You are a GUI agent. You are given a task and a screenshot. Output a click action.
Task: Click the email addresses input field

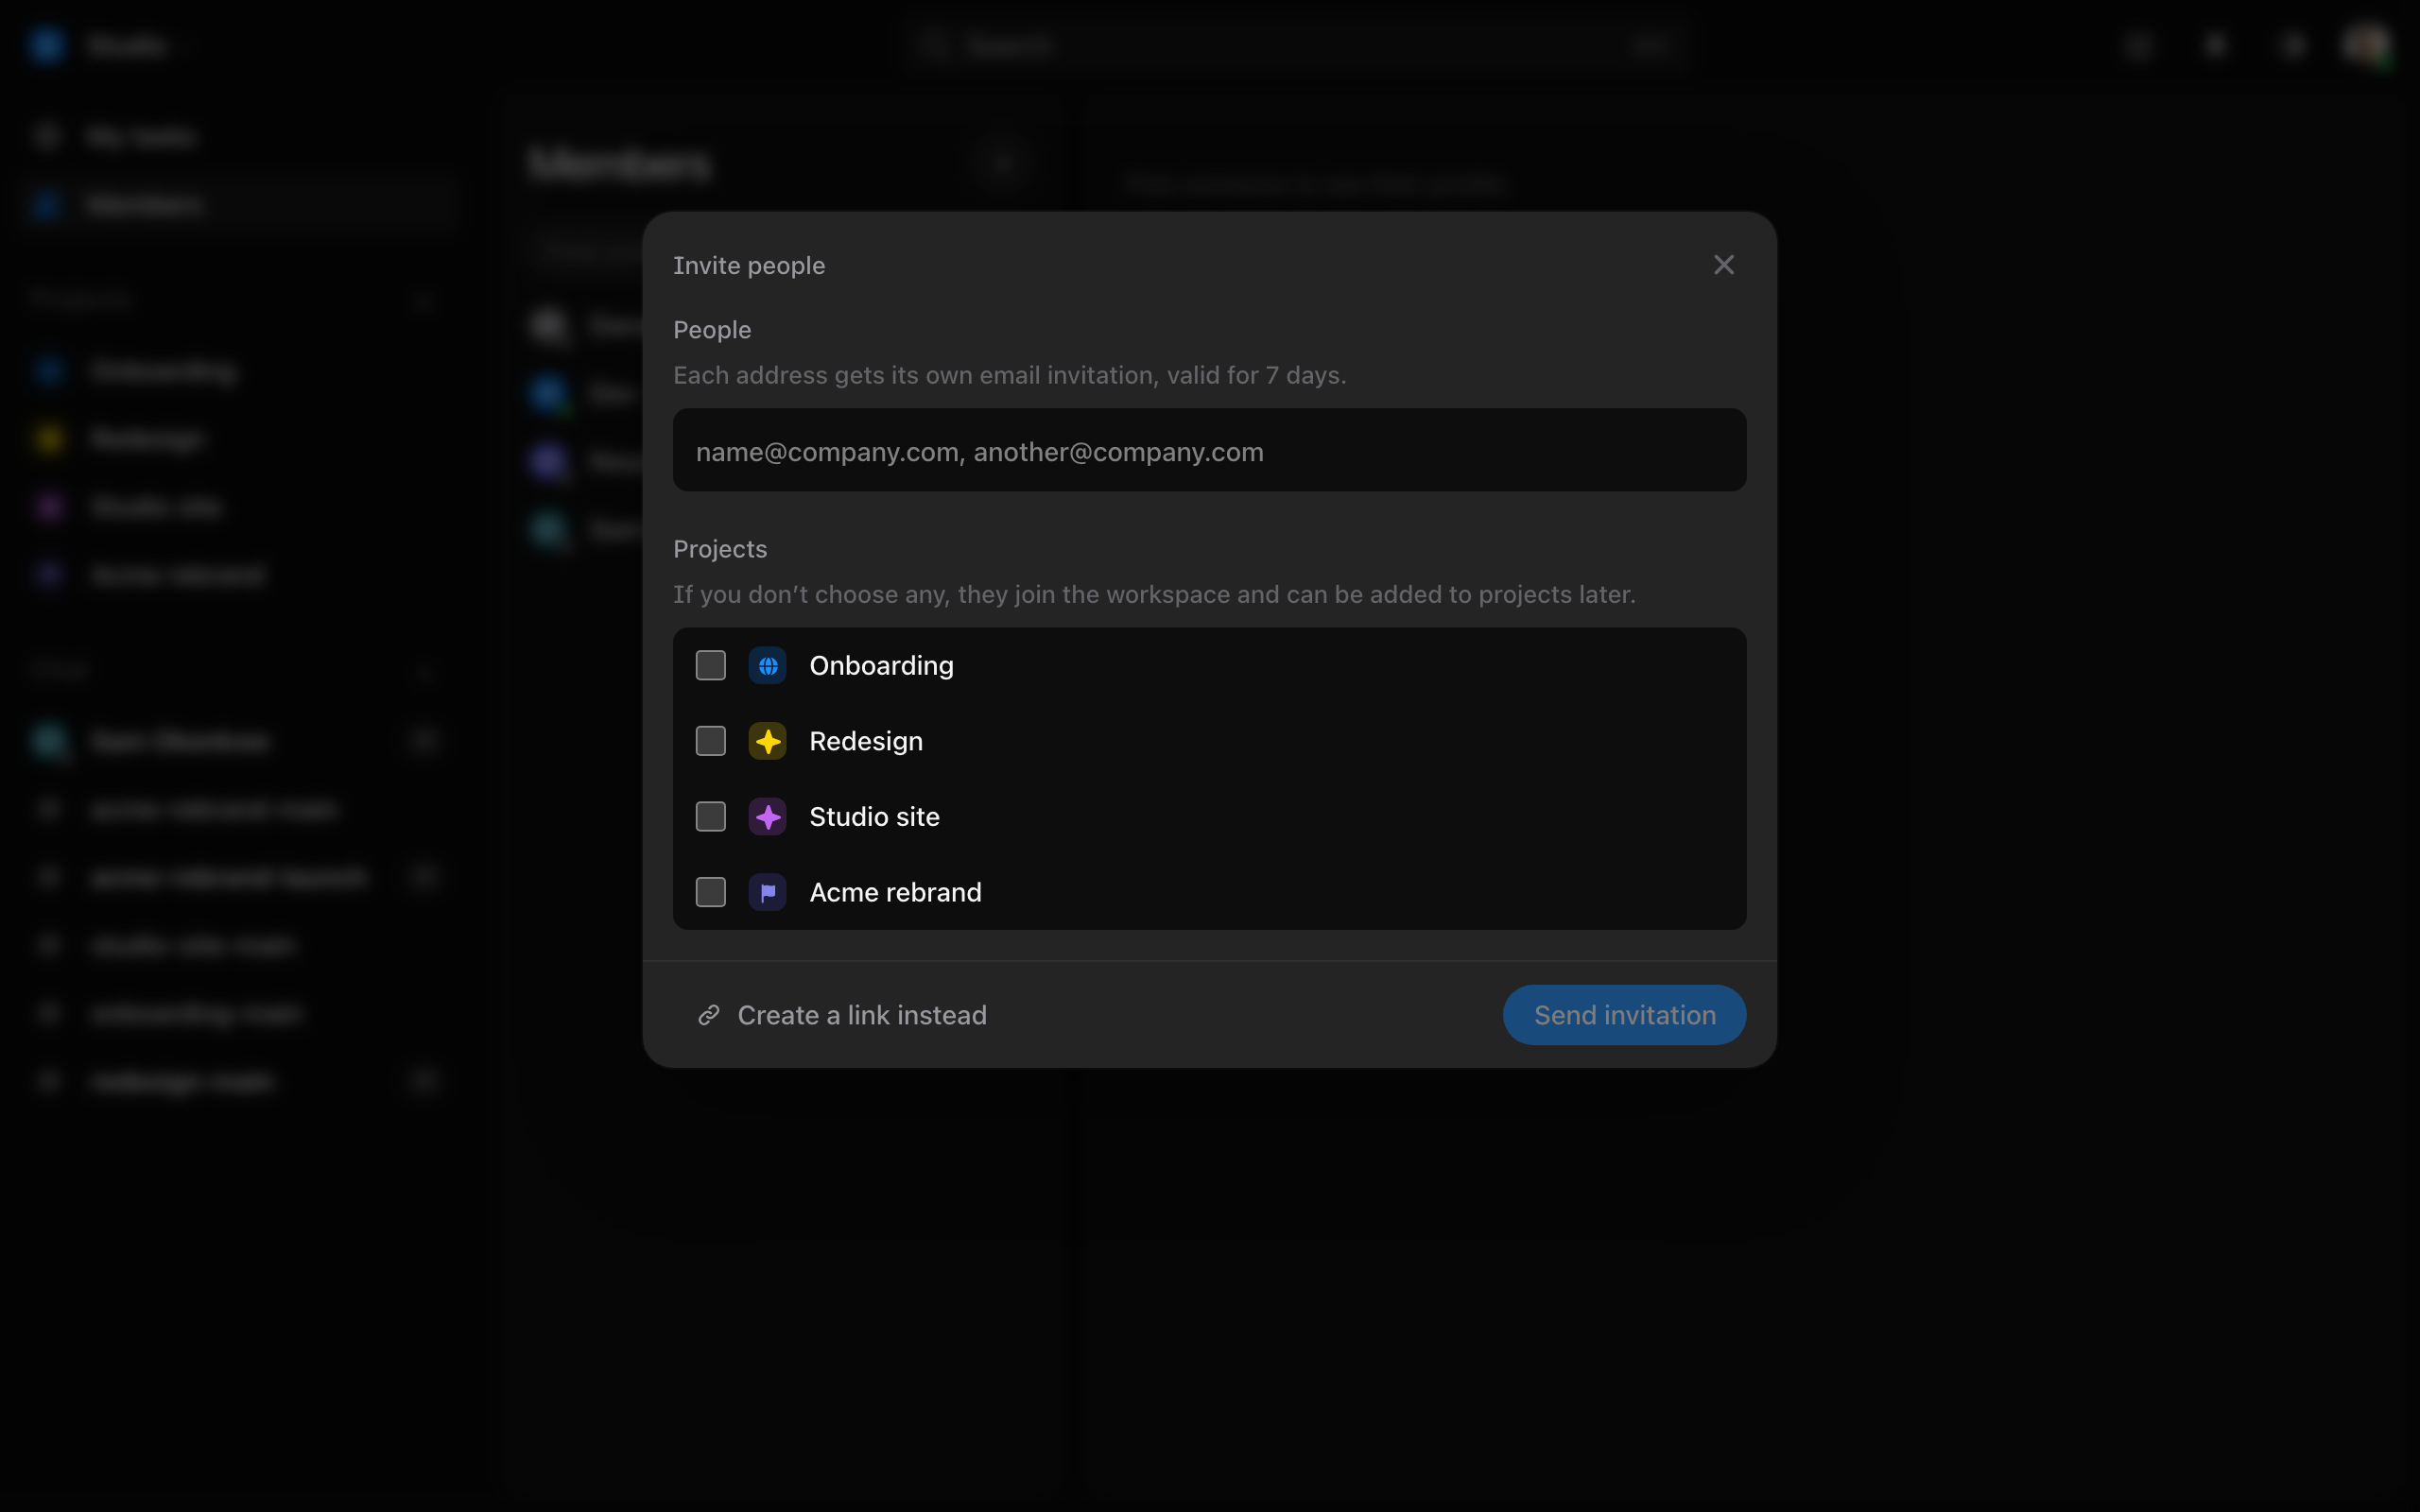(x=1209, y=450)
